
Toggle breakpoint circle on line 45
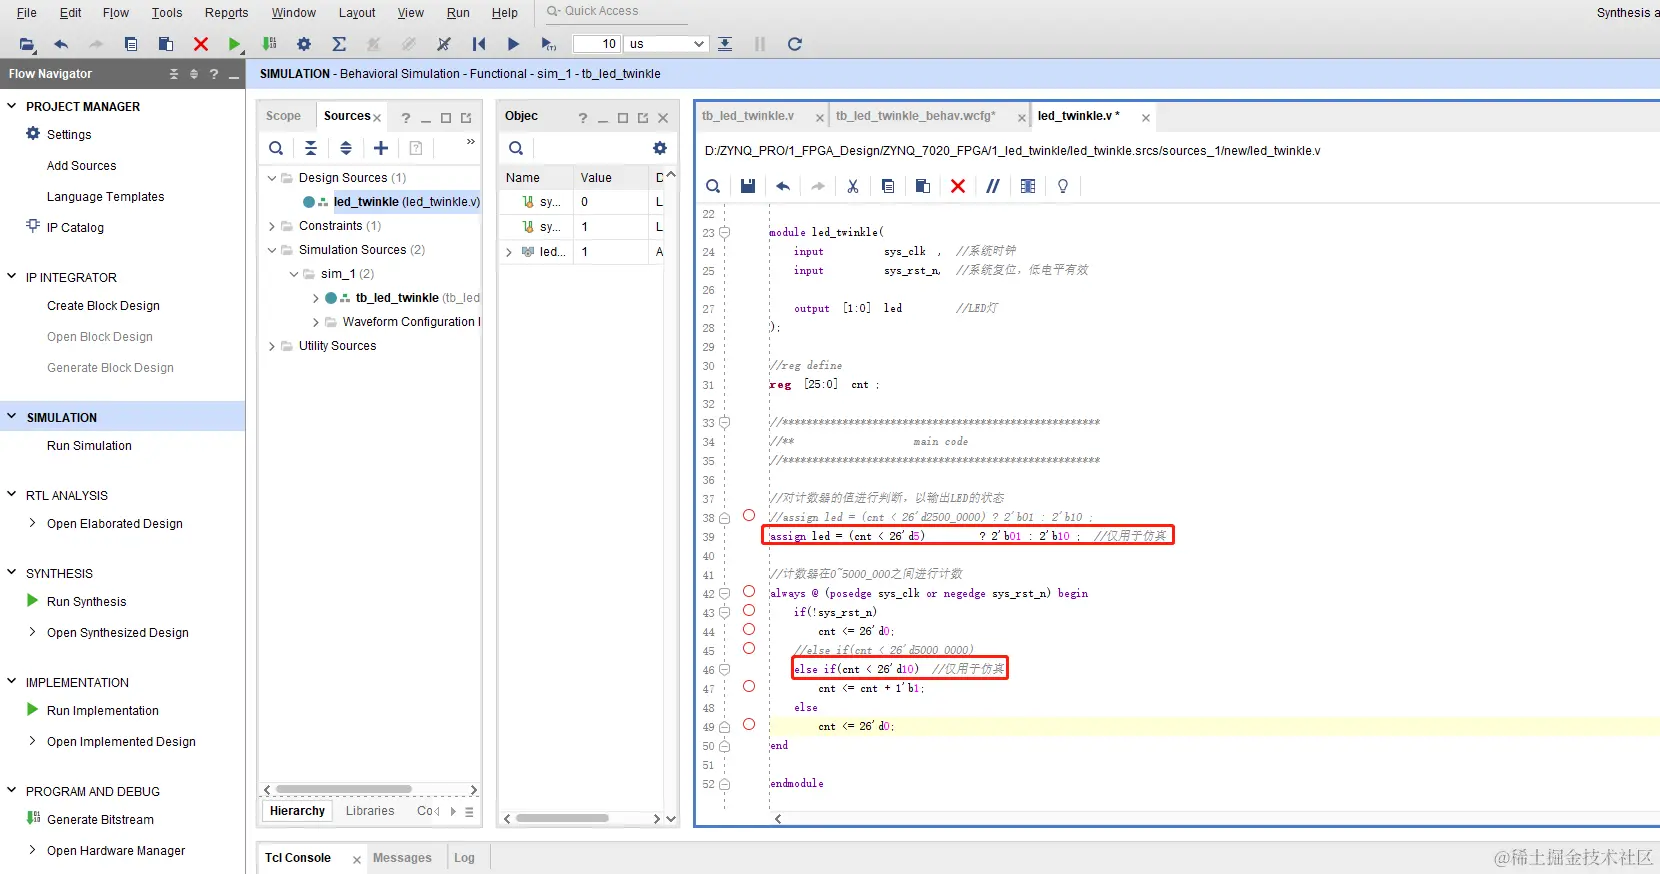(x=749, y=649)
